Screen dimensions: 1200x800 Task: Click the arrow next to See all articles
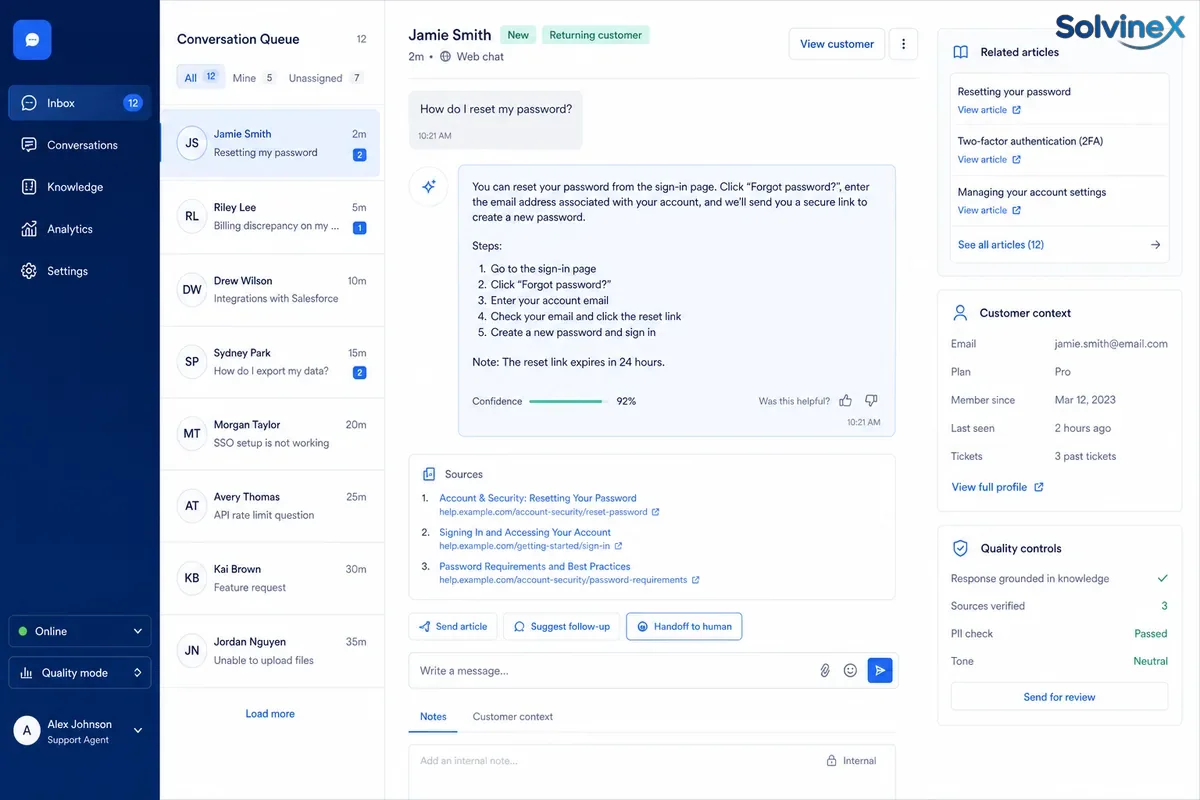1156,245
